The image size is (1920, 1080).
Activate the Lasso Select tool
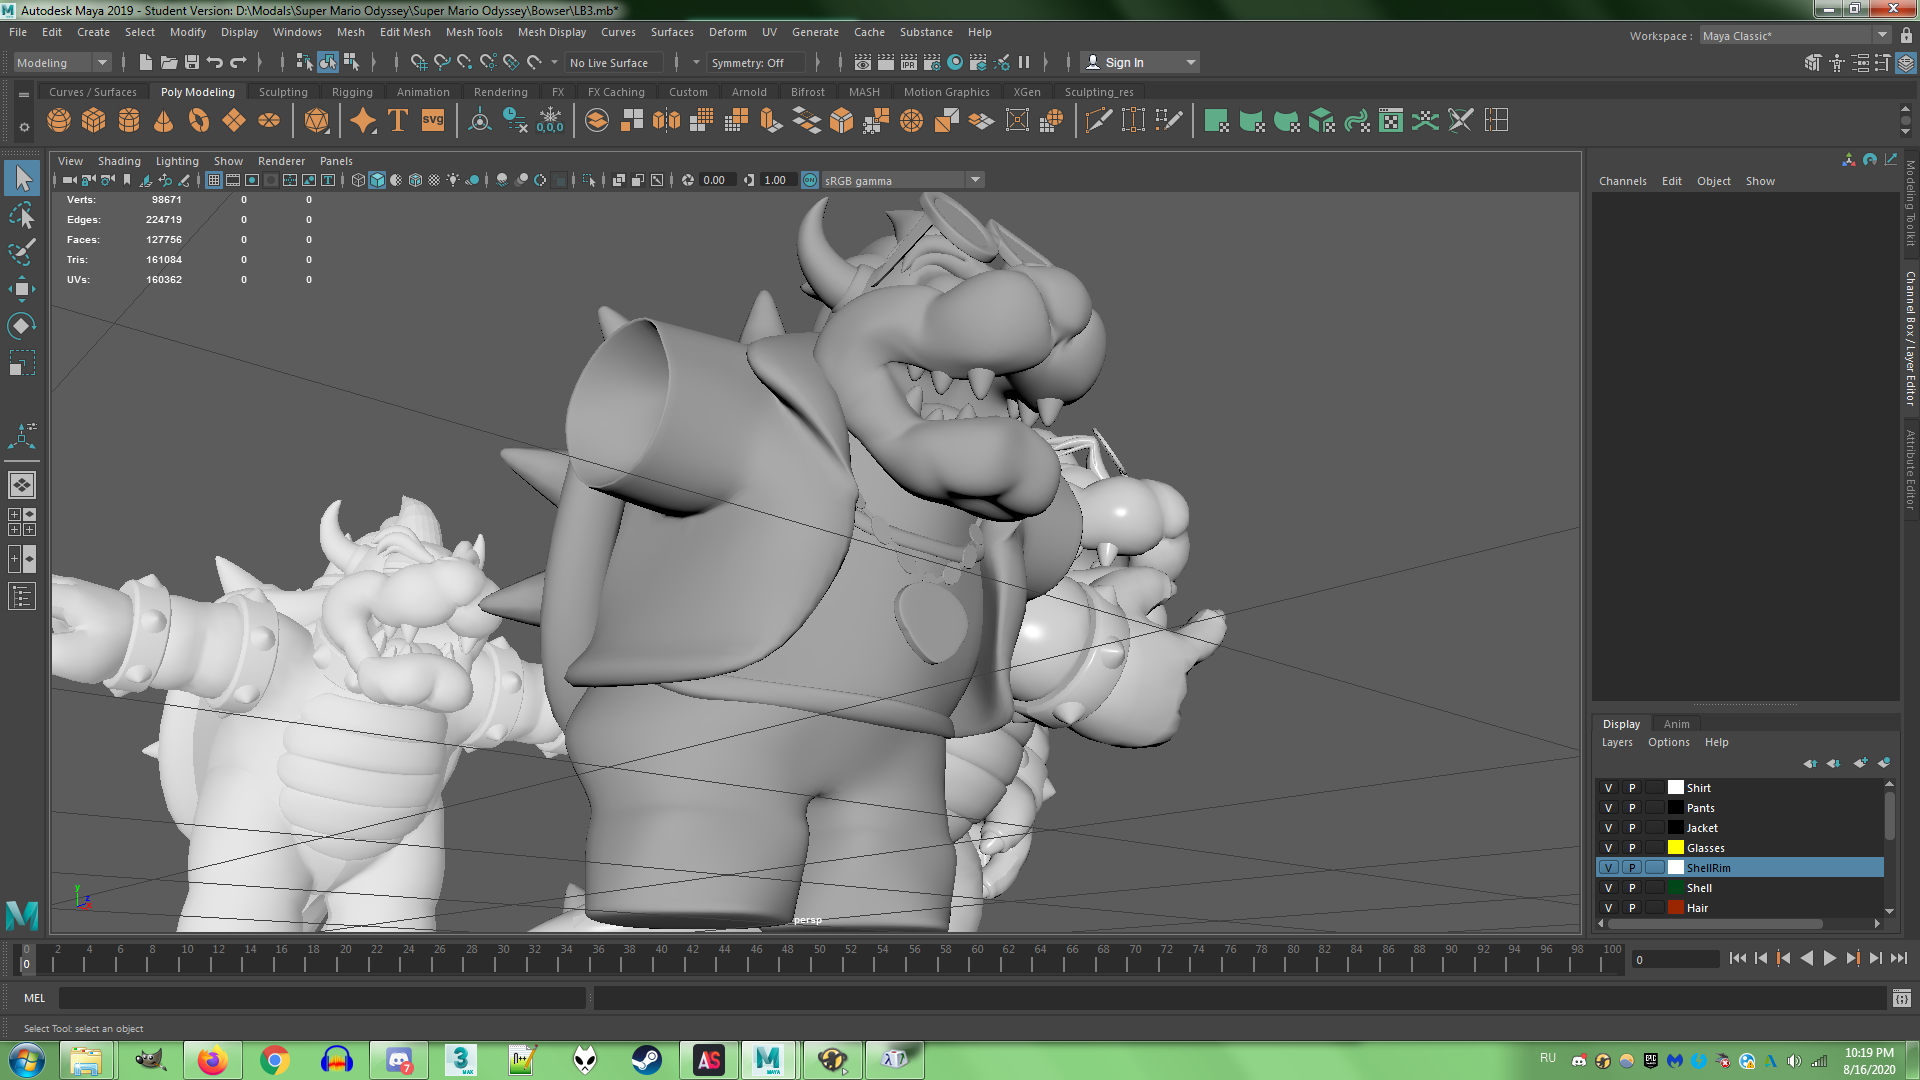(x=21, y=216)
